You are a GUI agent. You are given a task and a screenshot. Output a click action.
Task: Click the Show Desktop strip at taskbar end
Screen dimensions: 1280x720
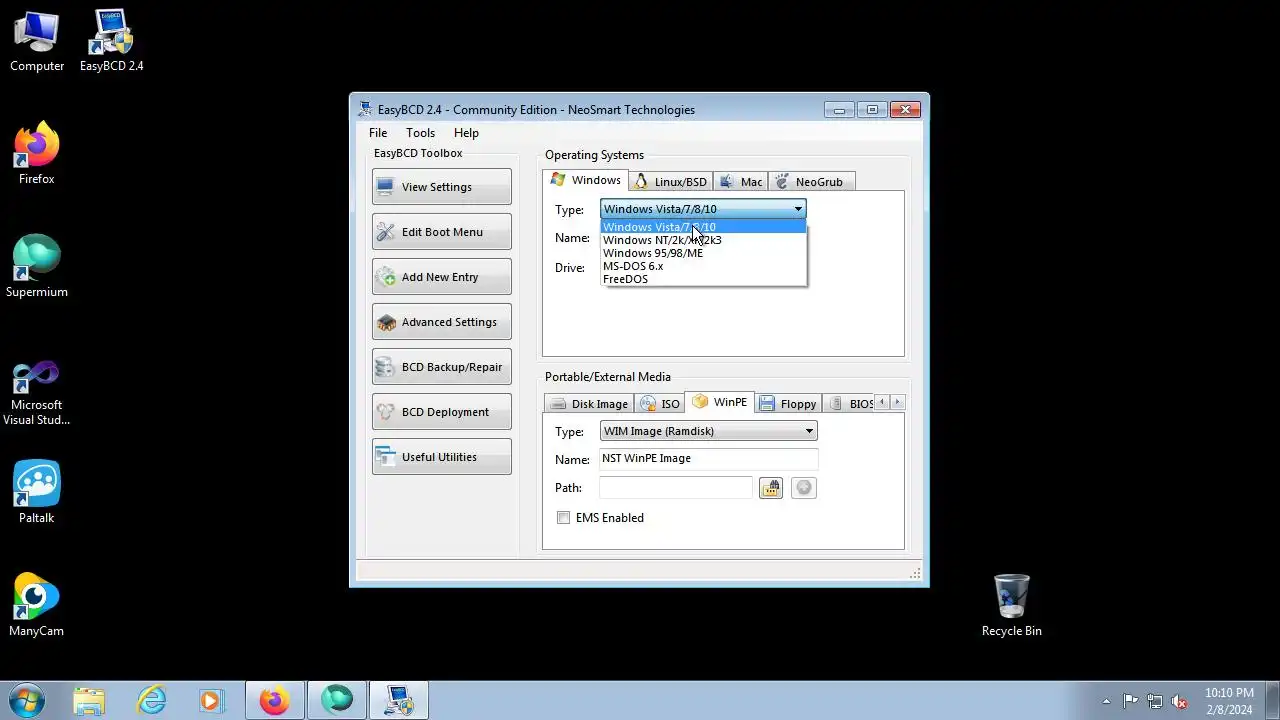coord(1272,701)
